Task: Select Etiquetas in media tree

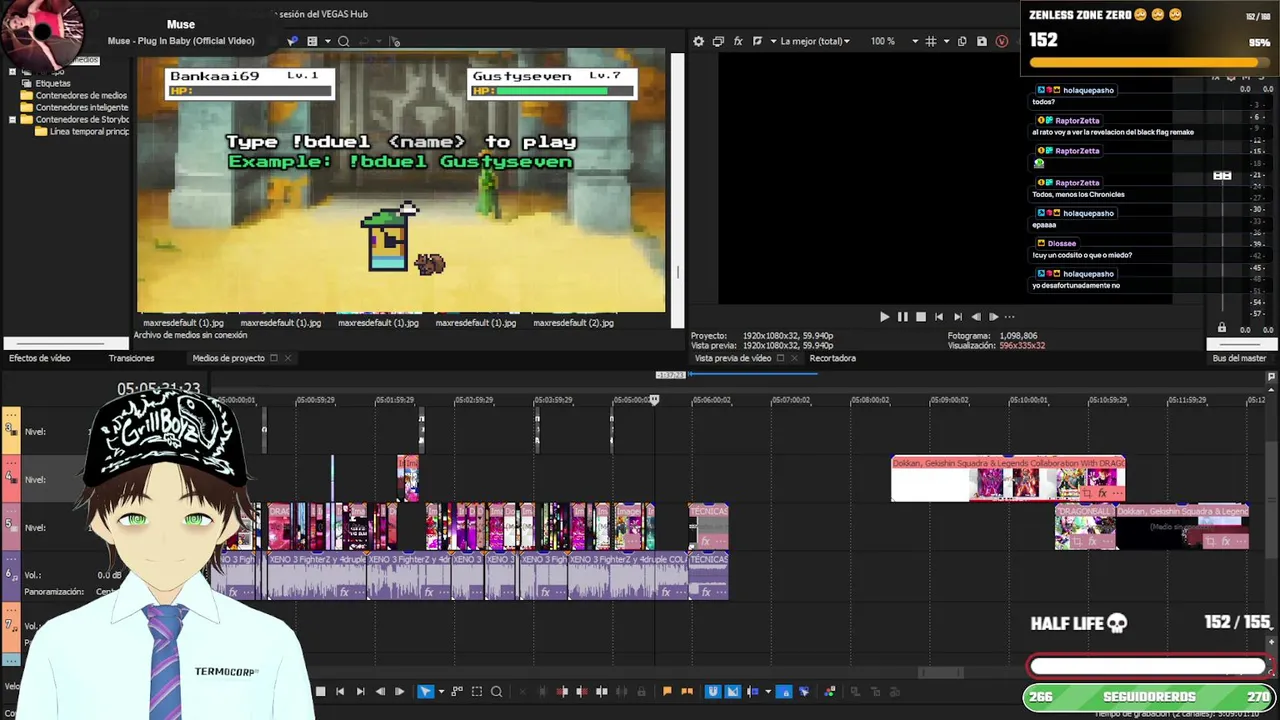Action: (x=53, y=84)
